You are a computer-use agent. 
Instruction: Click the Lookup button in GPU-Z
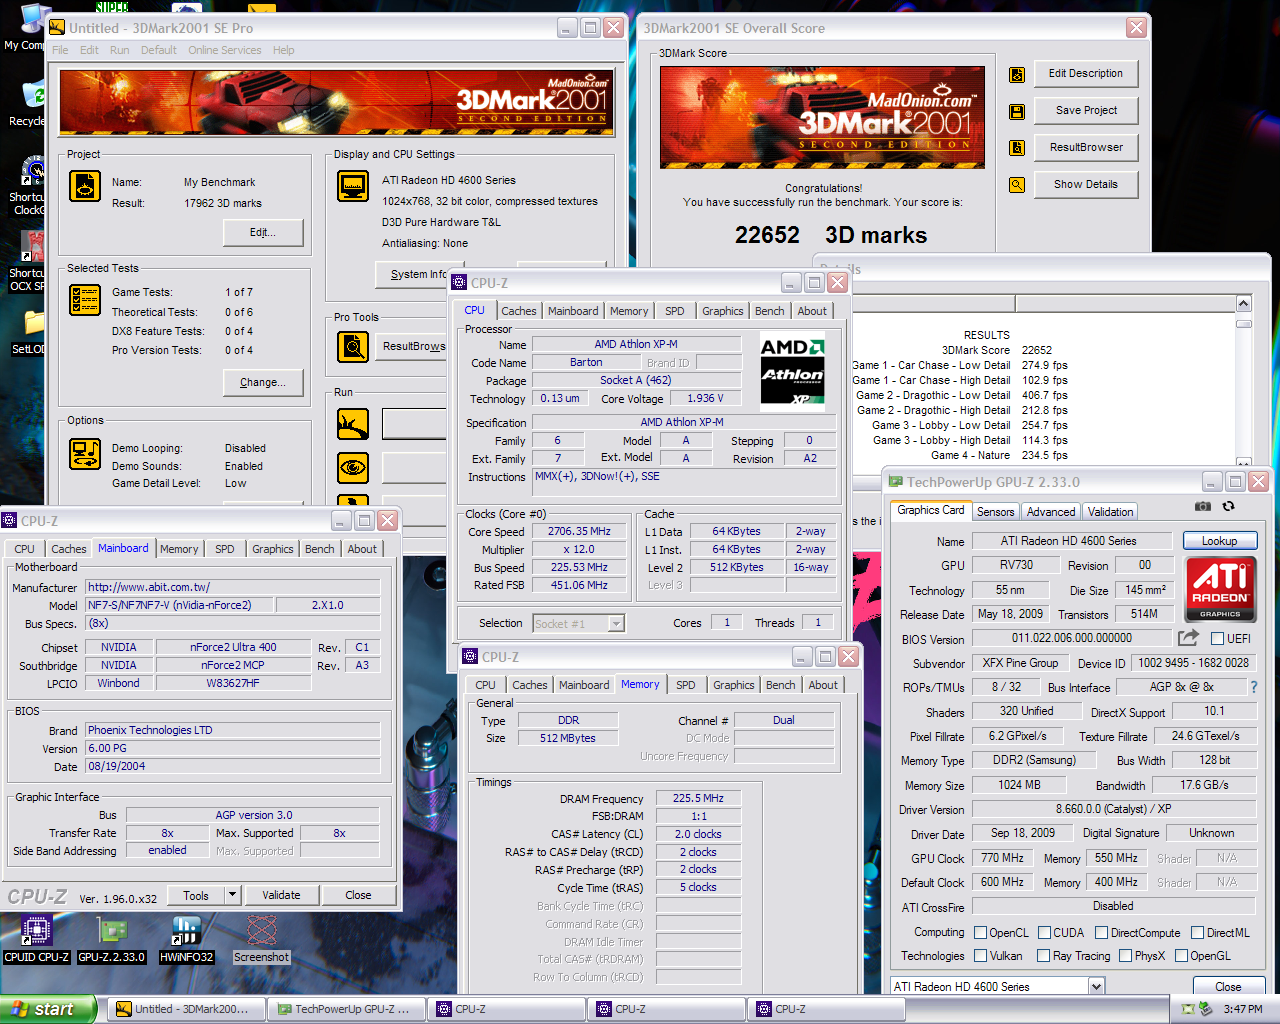[1220, 541]
